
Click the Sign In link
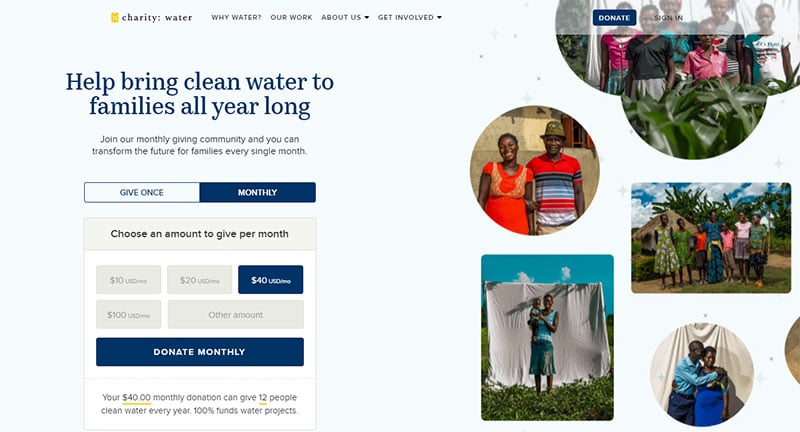click(668, 17)
